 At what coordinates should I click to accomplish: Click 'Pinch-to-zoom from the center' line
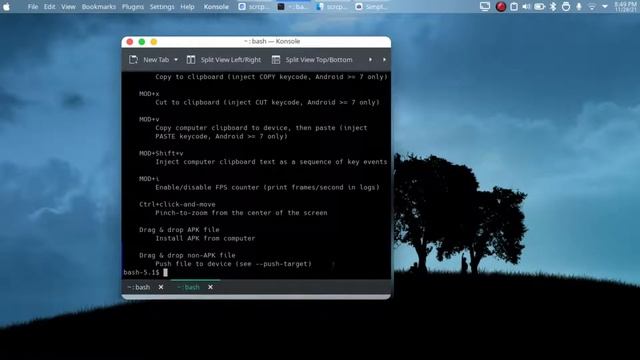click(241, 213)
